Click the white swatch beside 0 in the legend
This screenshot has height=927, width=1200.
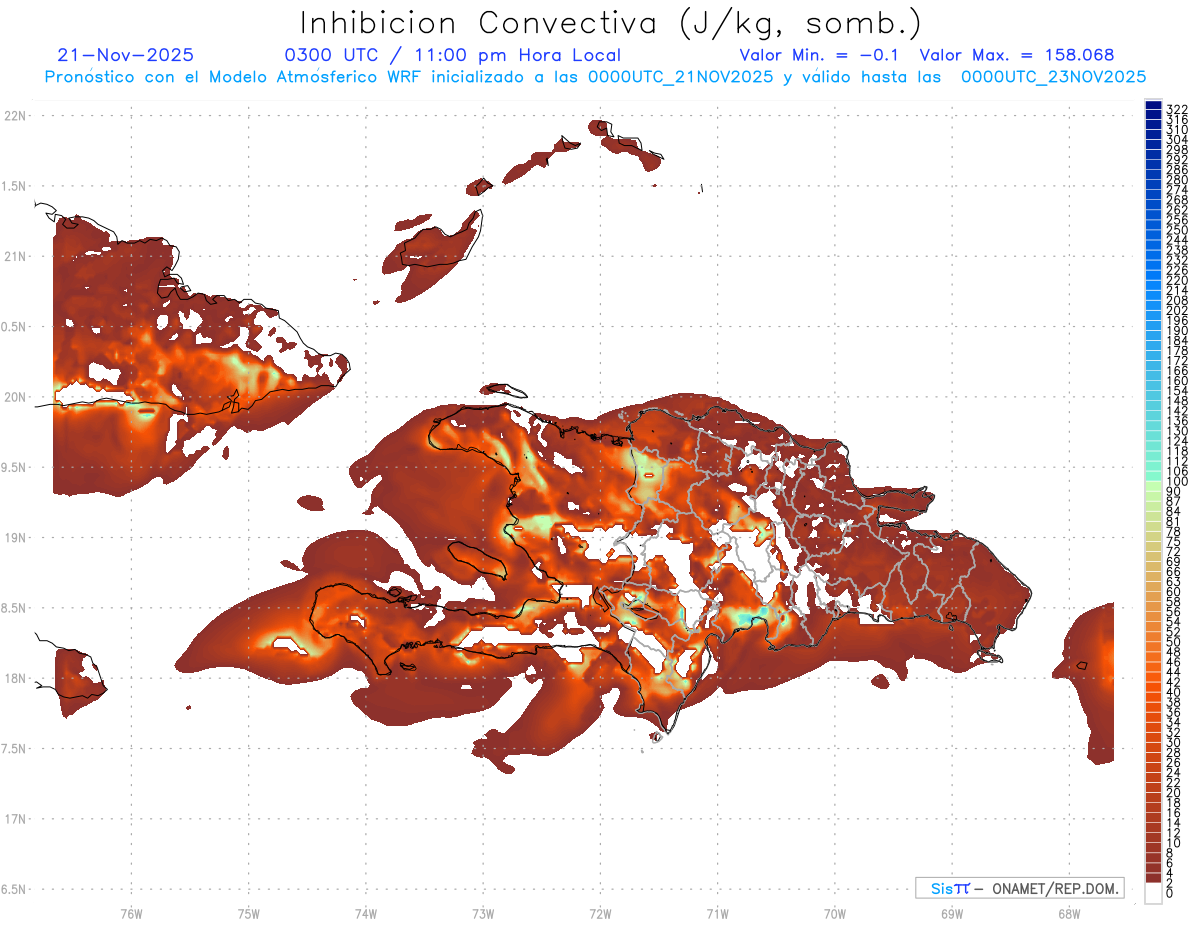point(1154,893)
